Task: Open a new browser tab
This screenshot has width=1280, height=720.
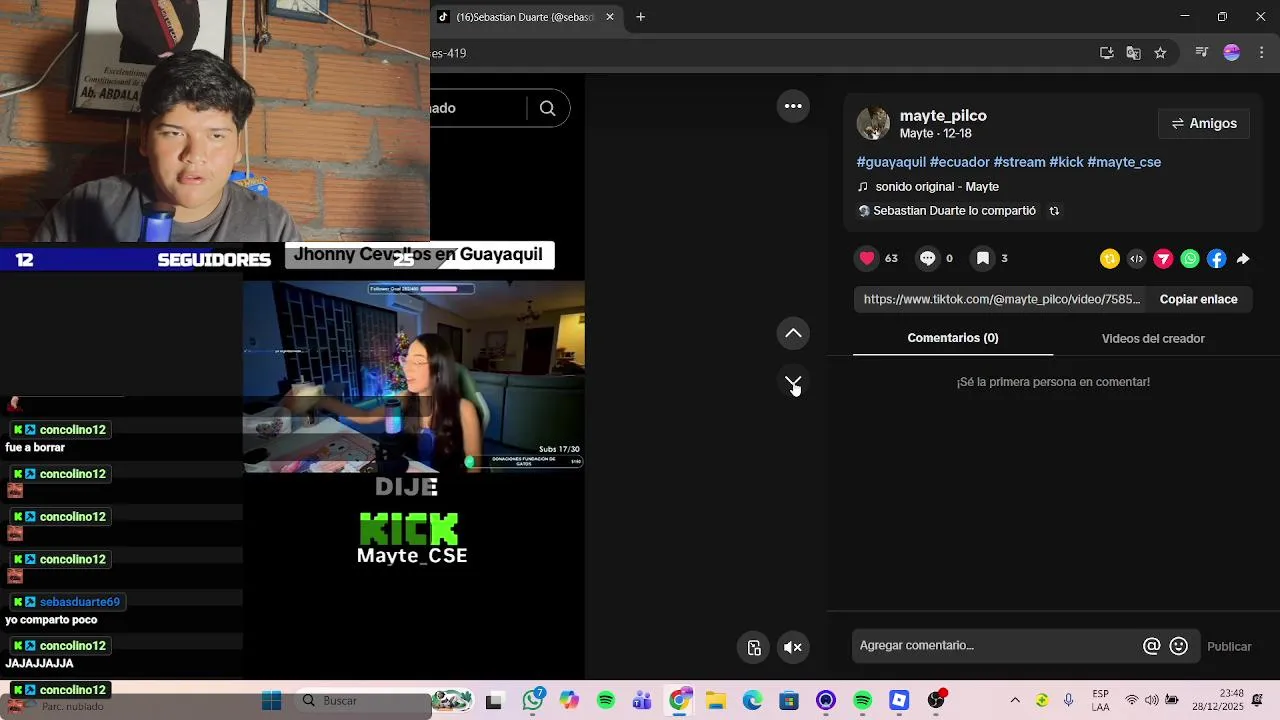Action: (x=641, y=17)
